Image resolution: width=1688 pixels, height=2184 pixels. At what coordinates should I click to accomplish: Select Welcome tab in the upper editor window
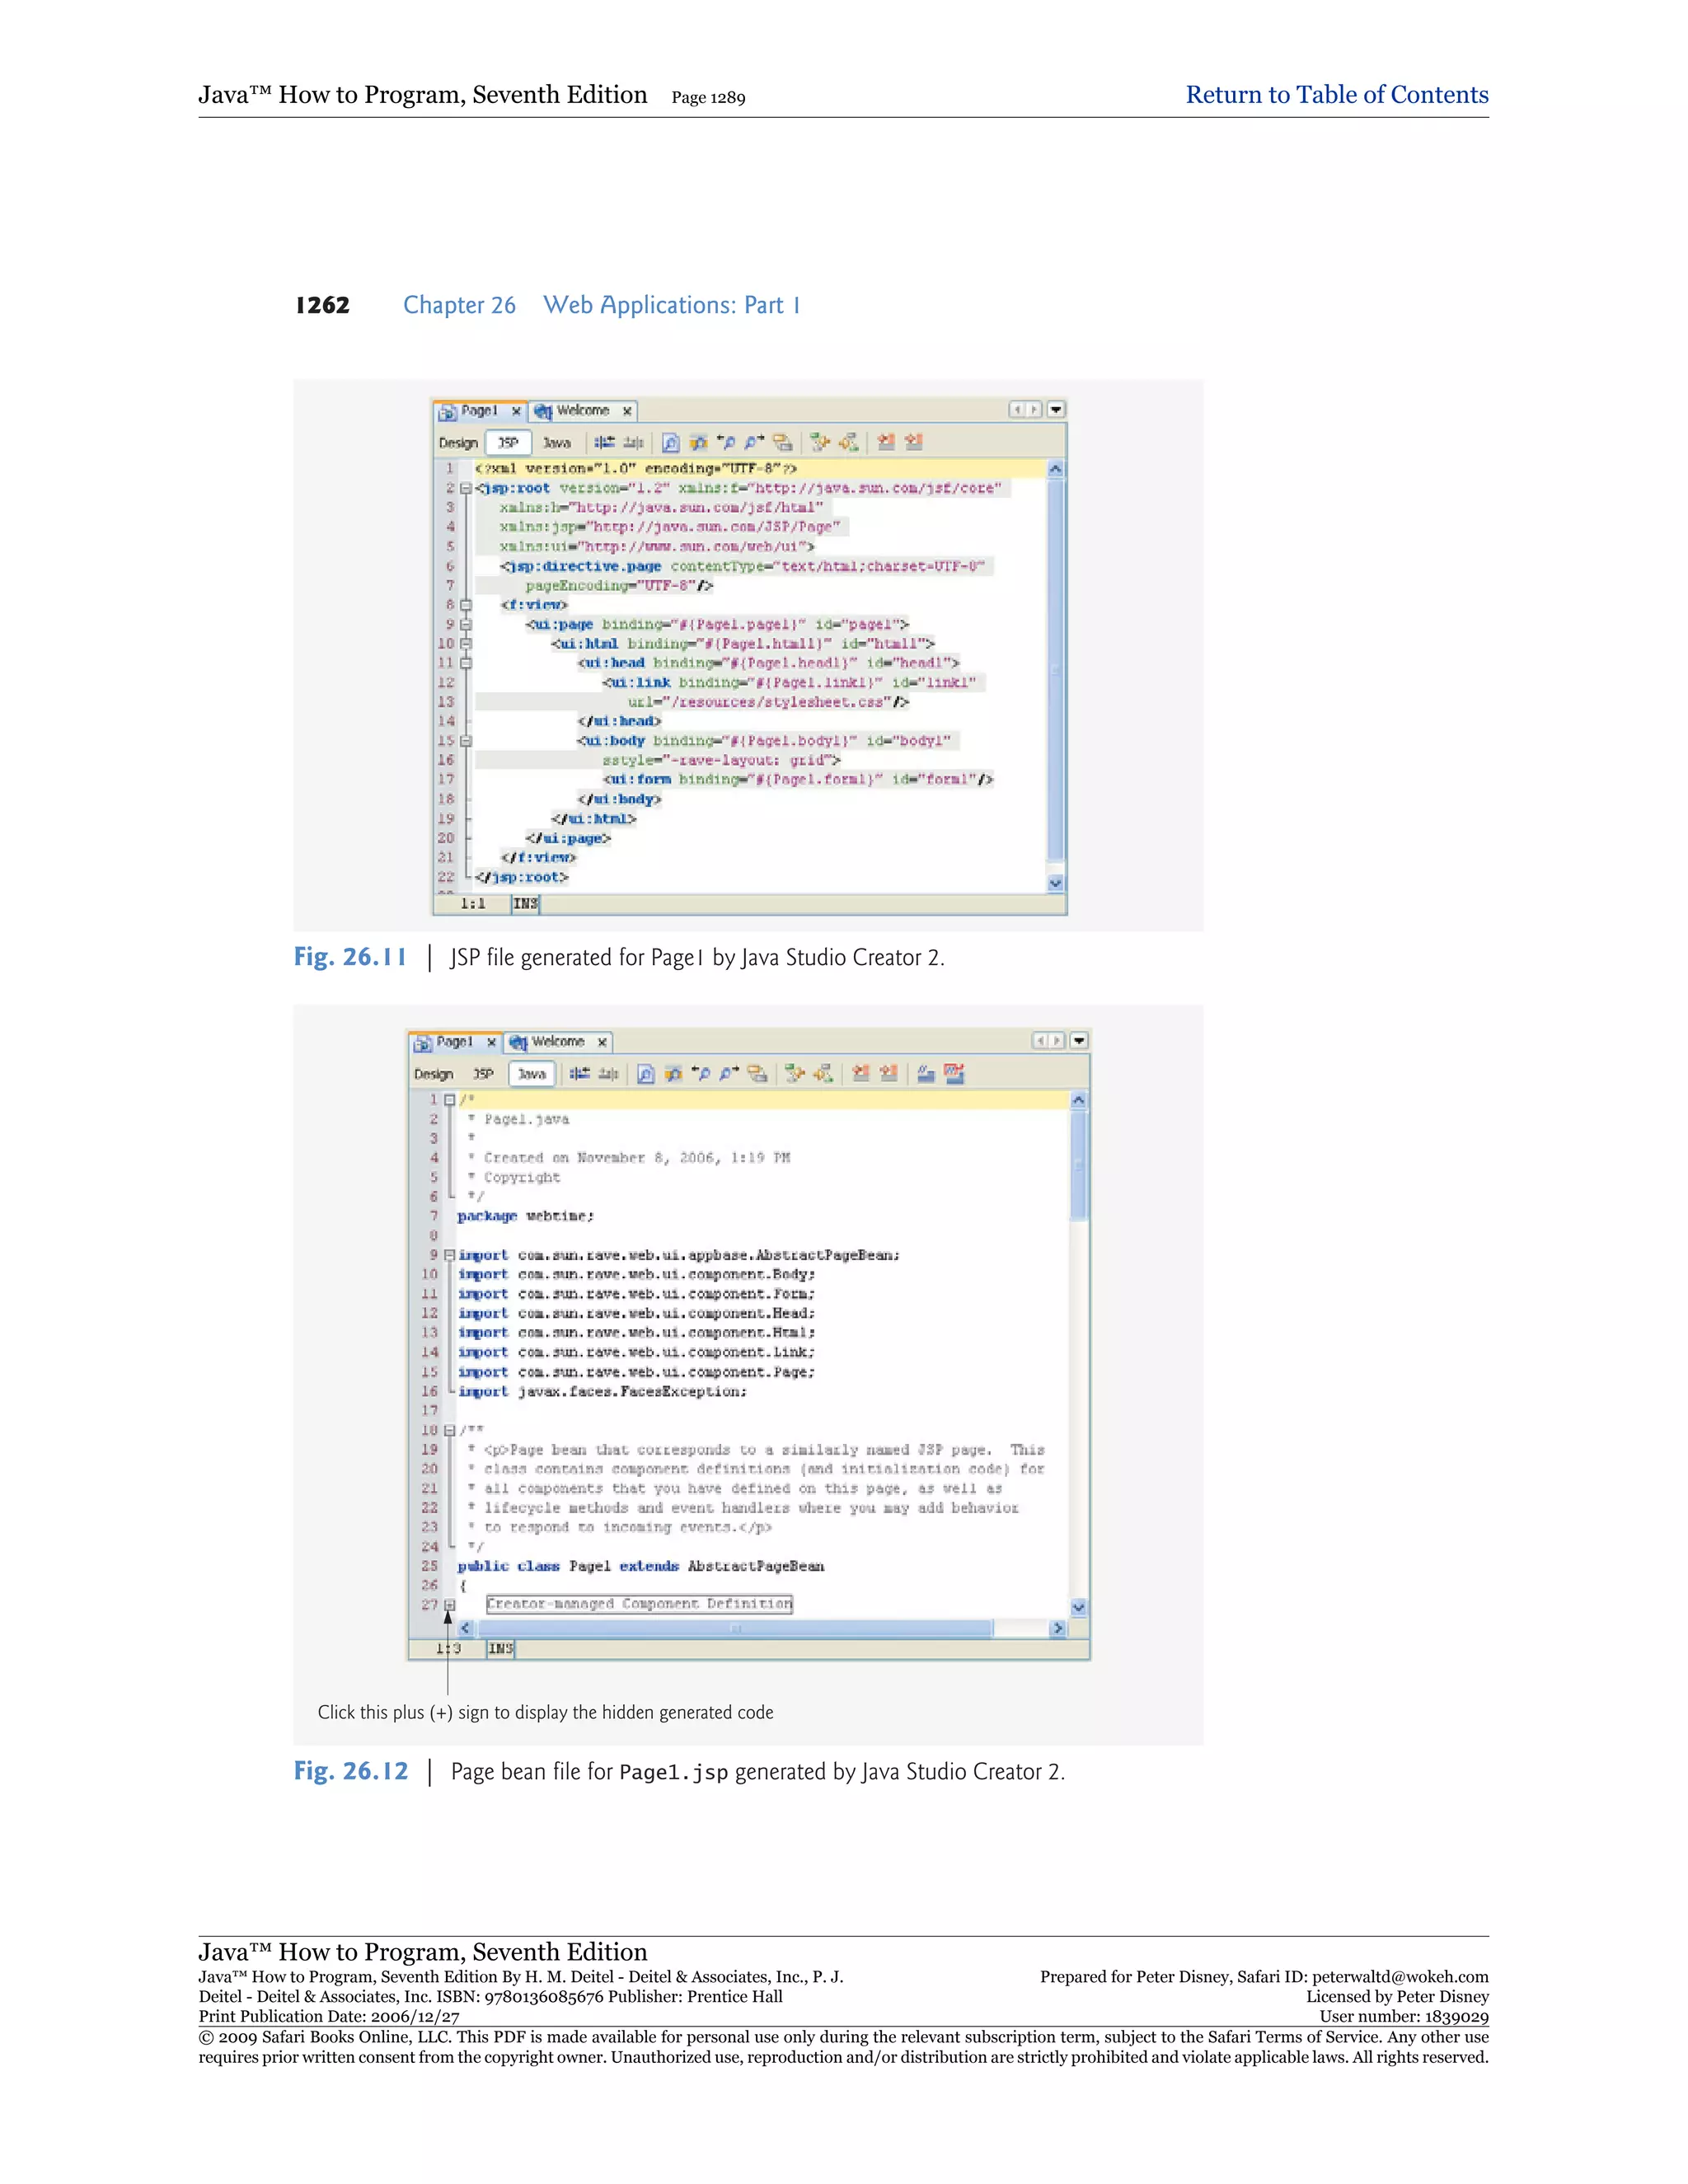[582, 410]
